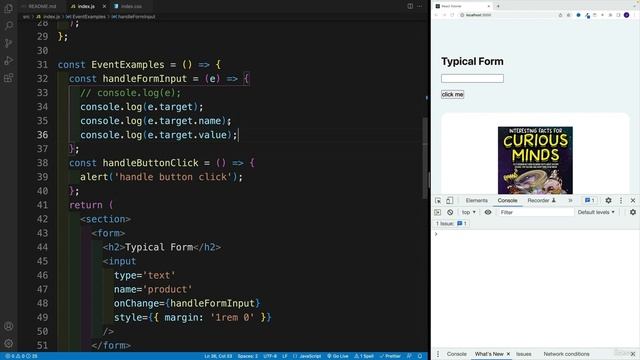Focus the console Filter input
The height and width of the screenshot is (360, 640).
536,212
